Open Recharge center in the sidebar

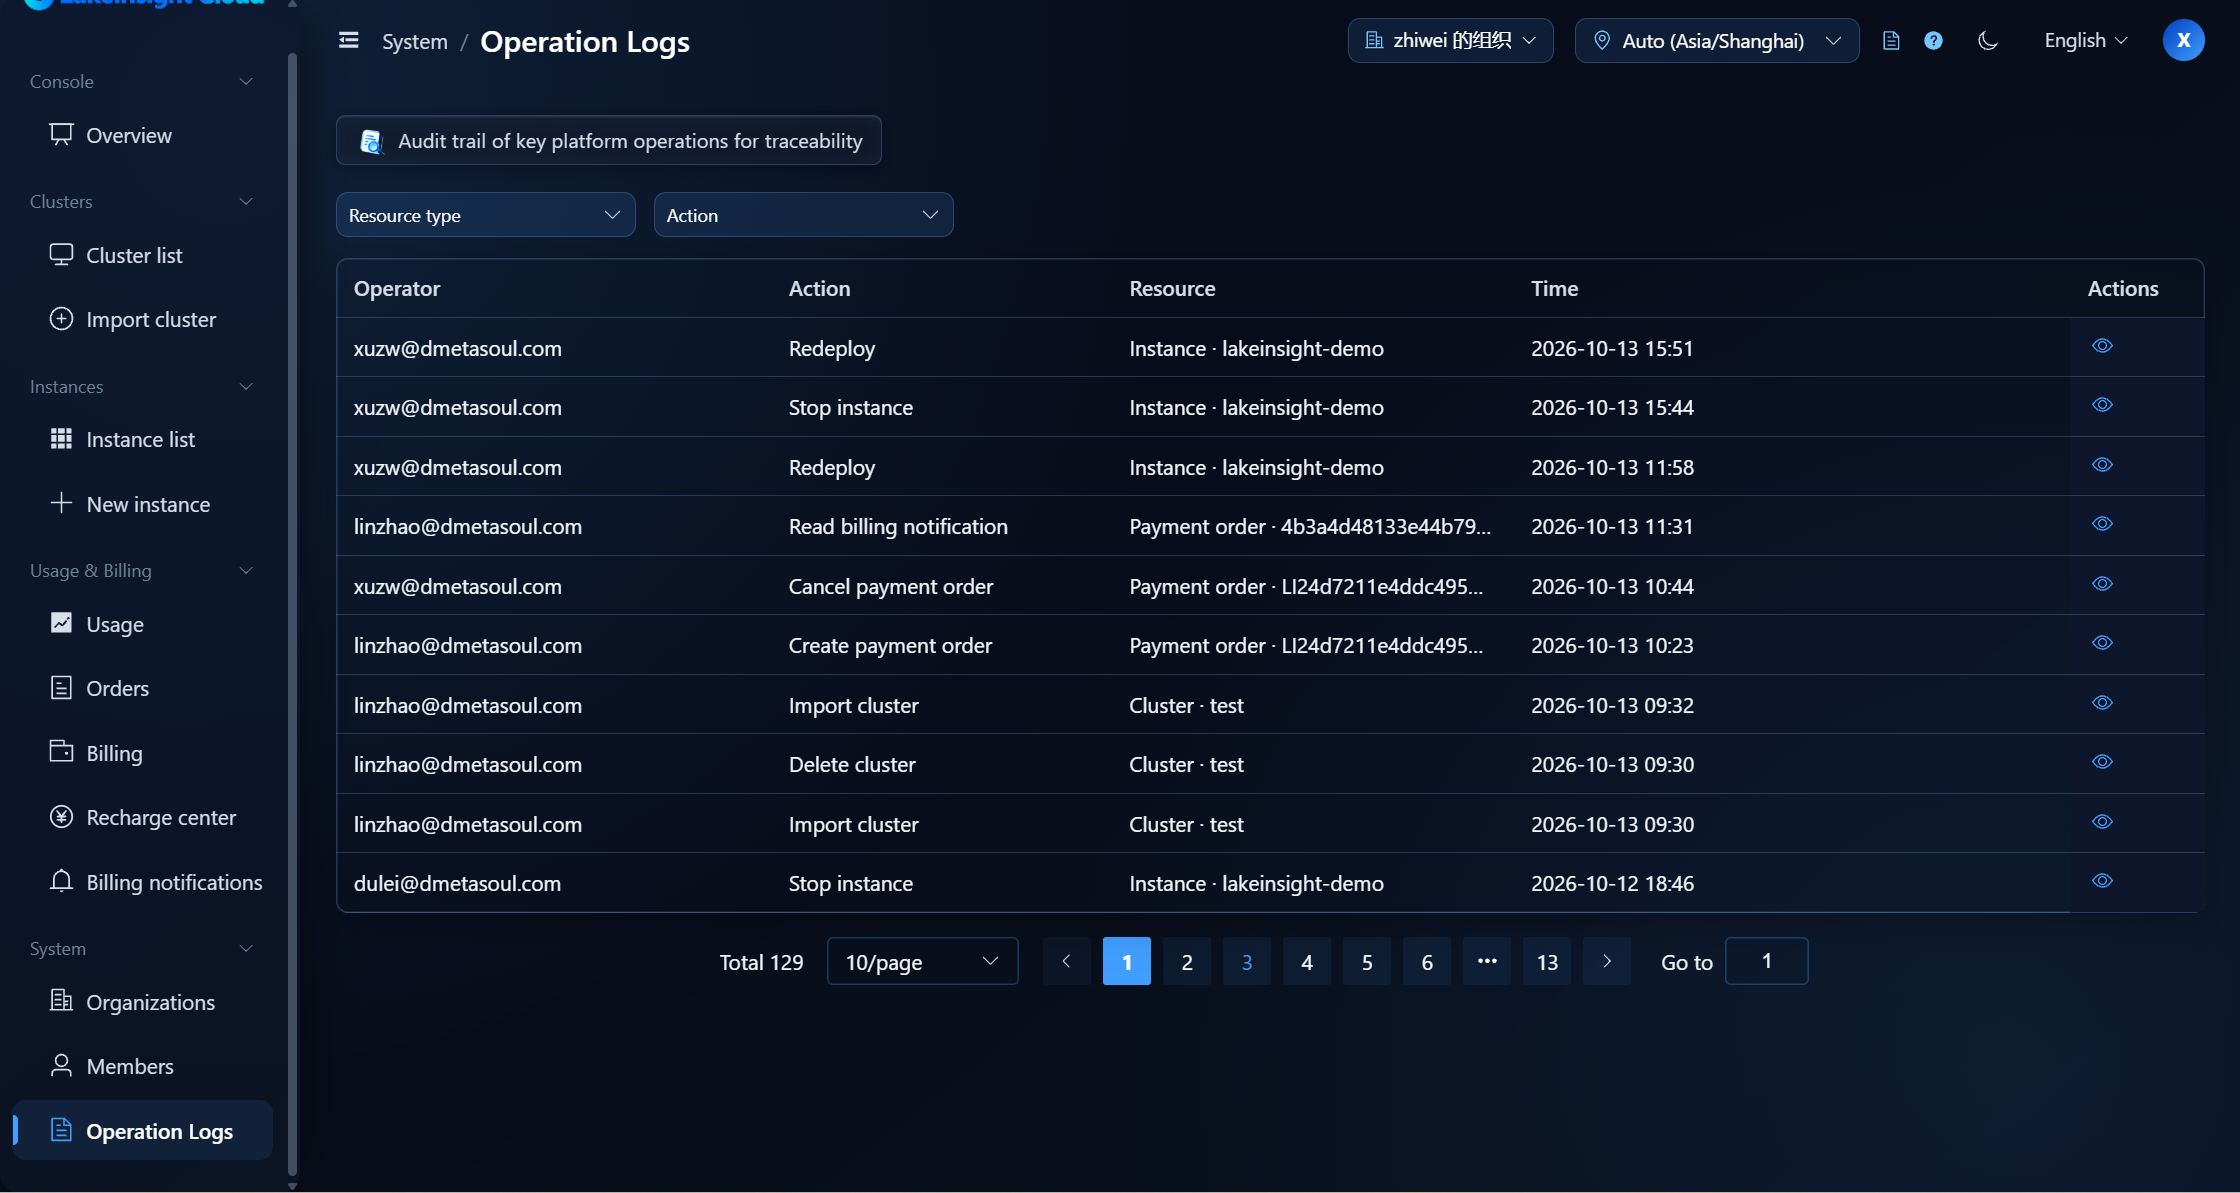(x=142, y=817)
